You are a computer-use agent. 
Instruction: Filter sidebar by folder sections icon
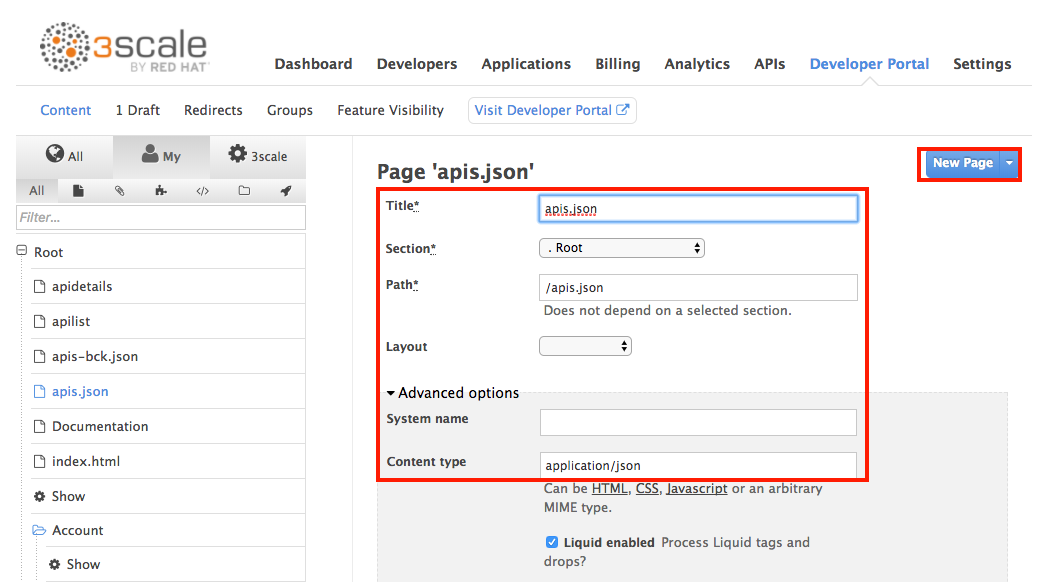(x=244, y=191)
